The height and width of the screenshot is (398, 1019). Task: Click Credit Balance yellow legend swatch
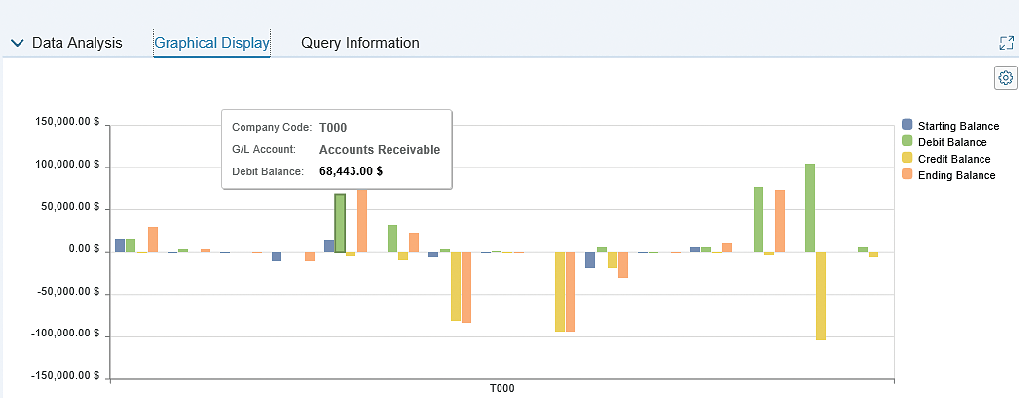point(907,158)
